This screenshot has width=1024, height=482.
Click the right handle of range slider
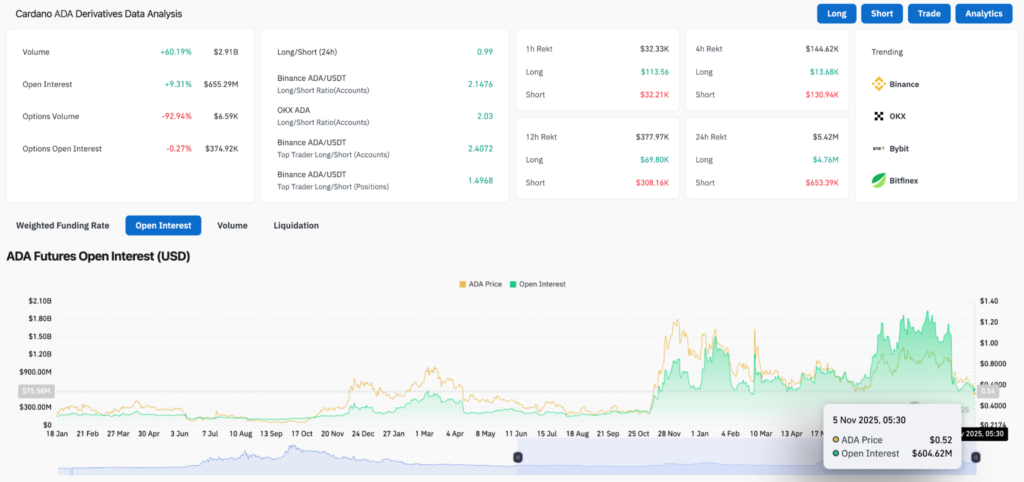(x=975, y=457)
